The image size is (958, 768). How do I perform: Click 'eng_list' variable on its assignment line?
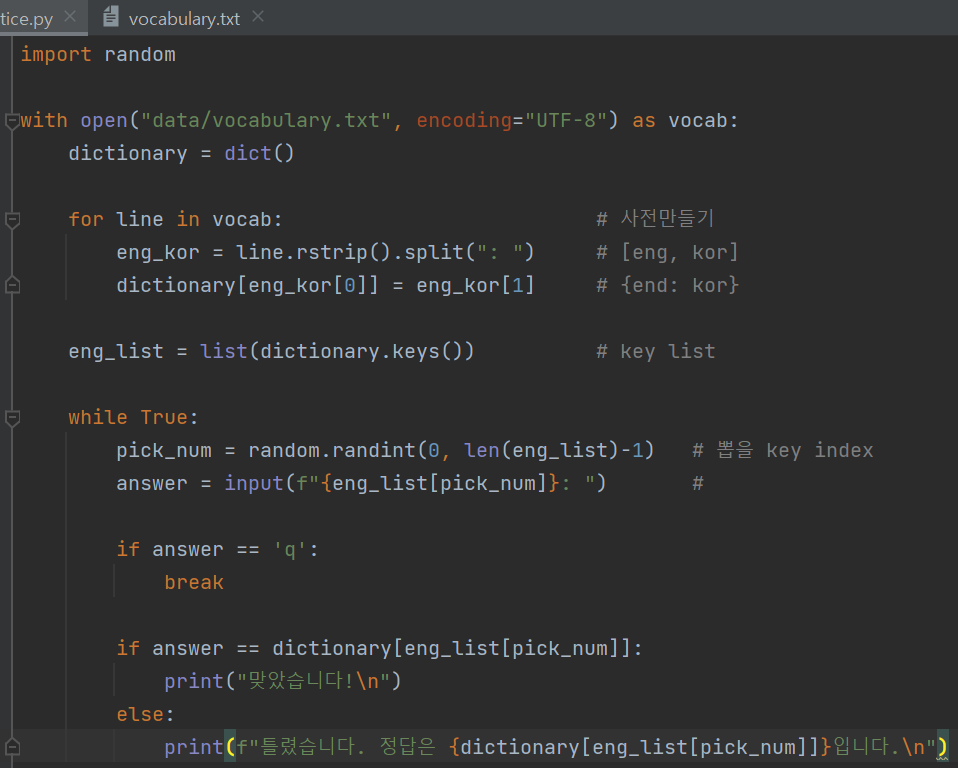116,351
